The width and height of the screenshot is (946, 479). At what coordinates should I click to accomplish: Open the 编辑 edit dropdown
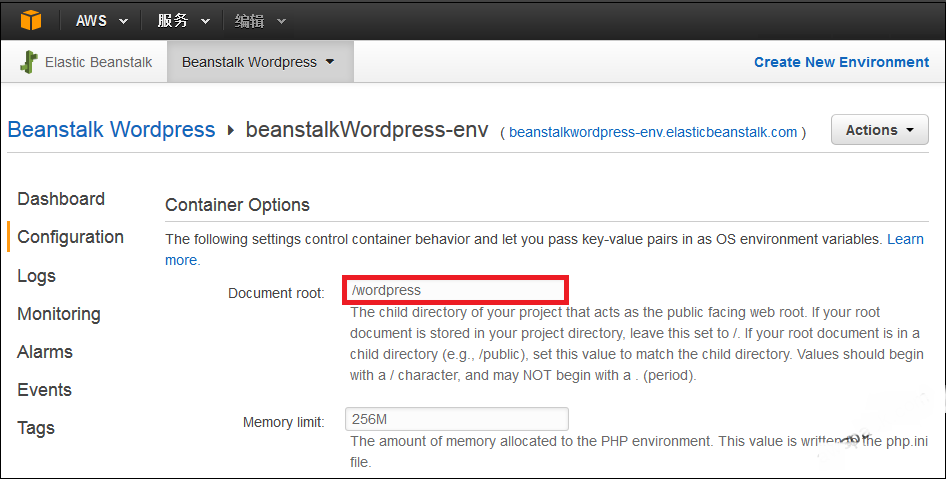(x=259, y=21)
